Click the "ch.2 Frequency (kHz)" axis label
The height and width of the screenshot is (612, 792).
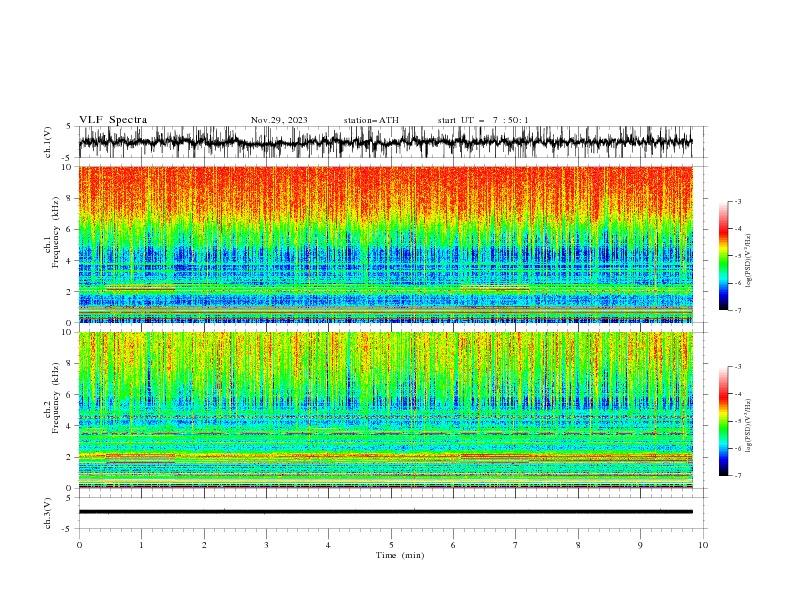pos(52,398)
